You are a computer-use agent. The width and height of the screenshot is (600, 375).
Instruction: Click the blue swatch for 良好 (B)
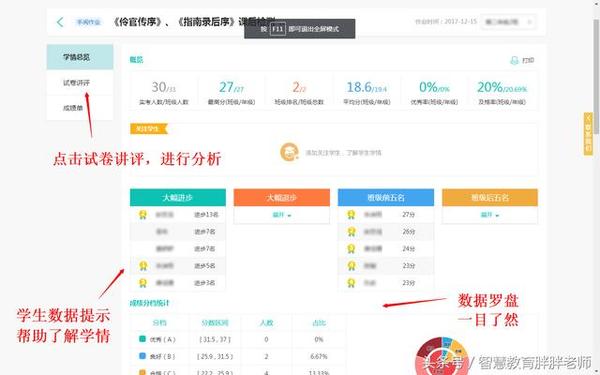click(x=142, y=356)
